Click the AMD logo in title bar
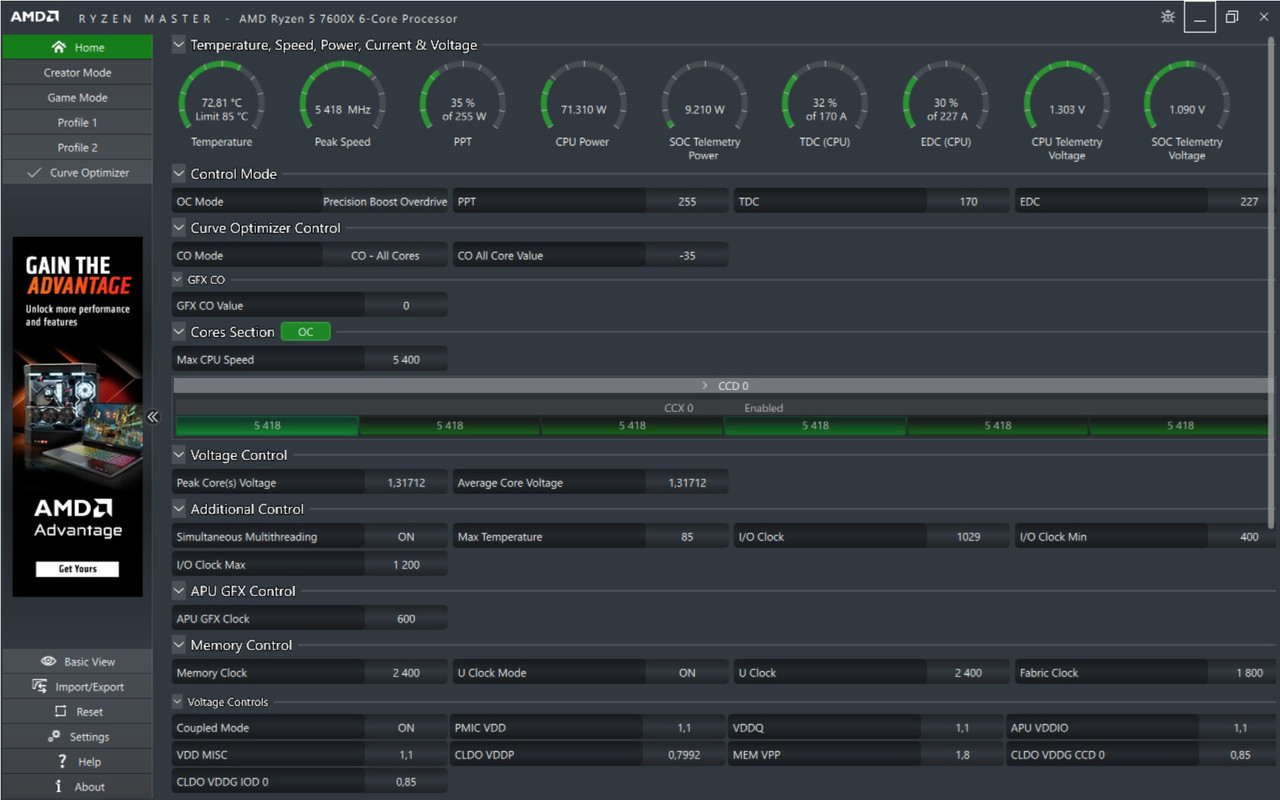The height and width of the screenshot is (800, 1280). pos(35,17)
